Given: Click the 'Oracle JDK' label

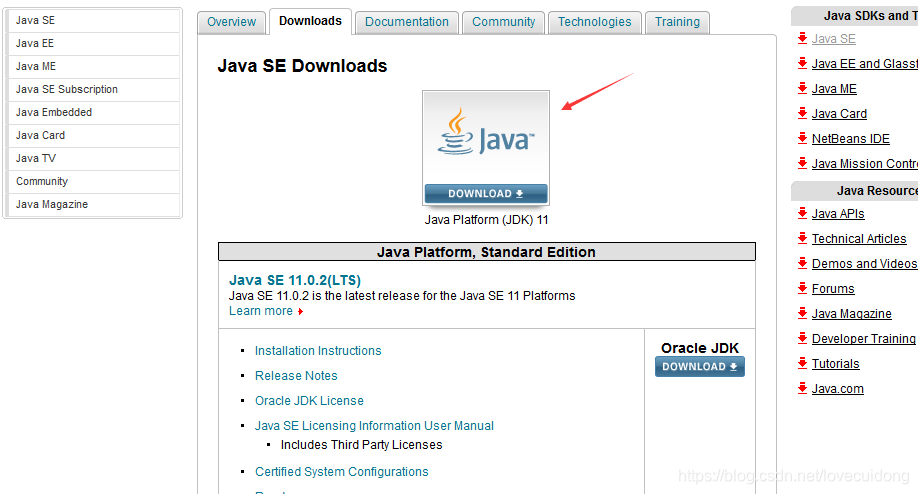Looking at the screenshot, I should (700, 348).
